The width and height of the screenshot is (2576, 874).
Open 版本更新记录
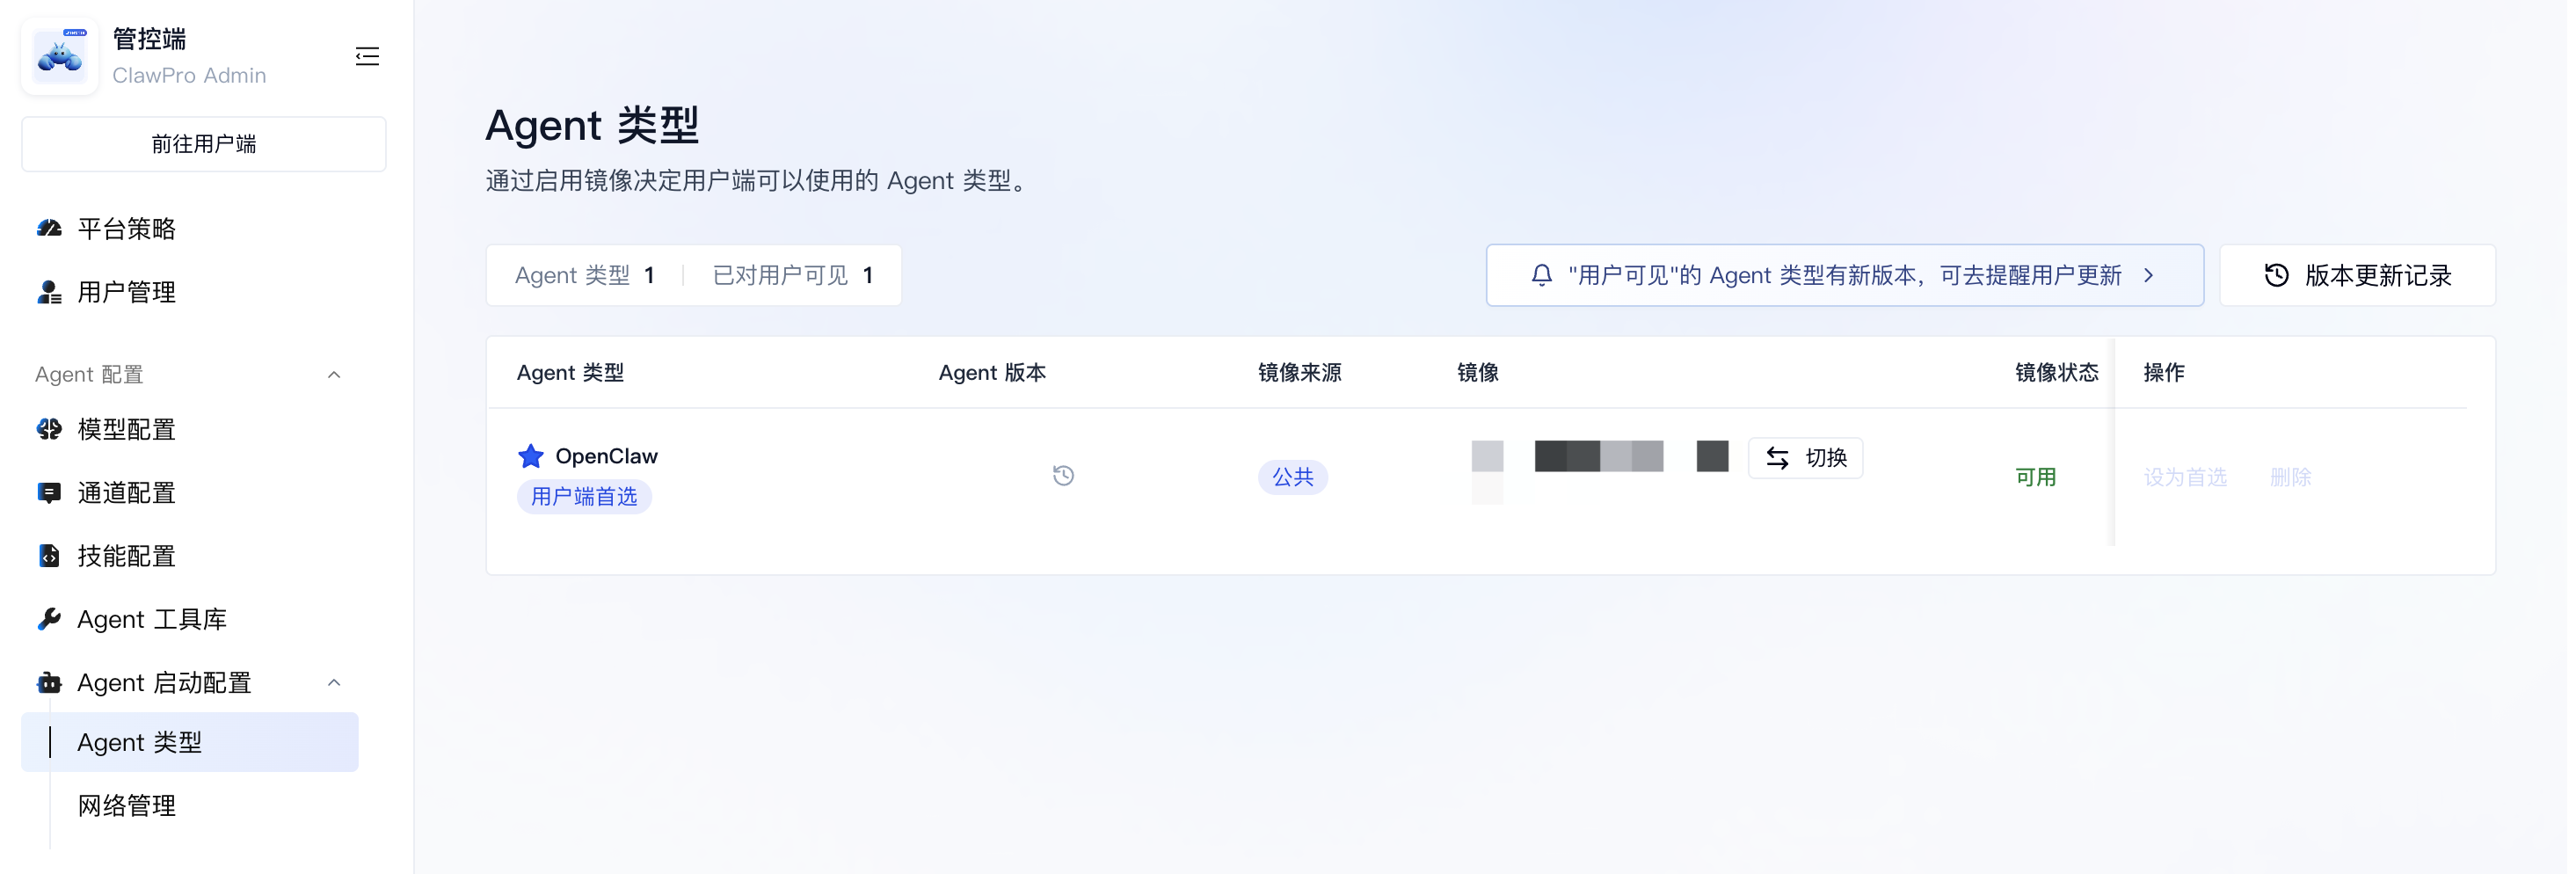click(2357, 275)
